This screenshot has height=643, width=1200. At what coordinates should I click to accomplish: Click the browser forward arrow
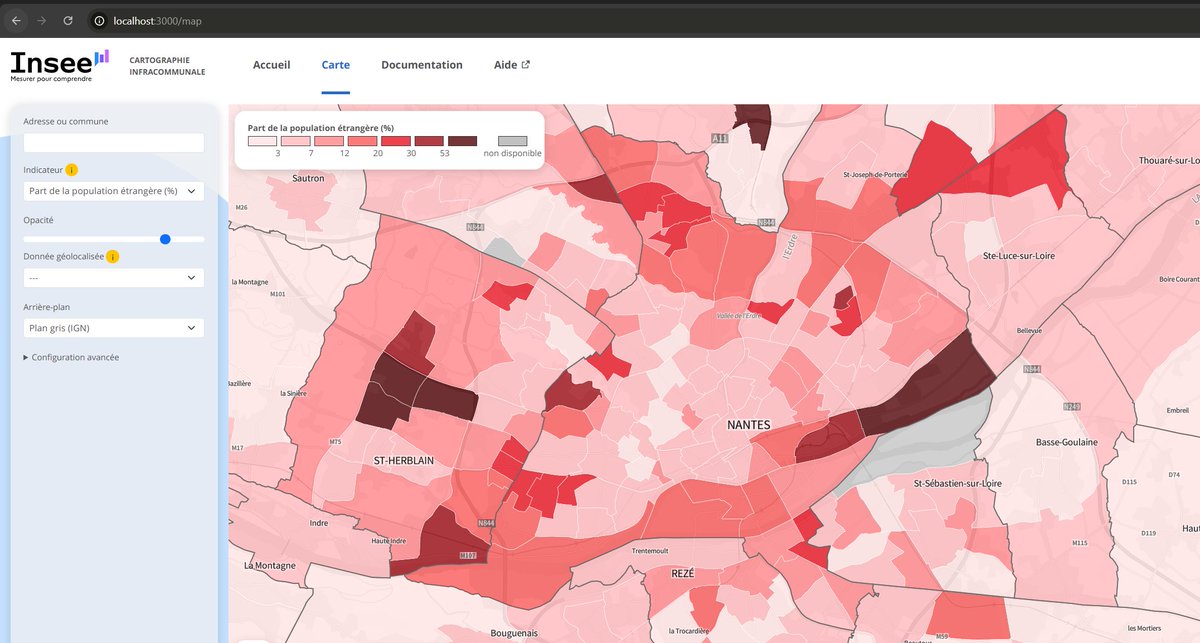tap(41, 20)
